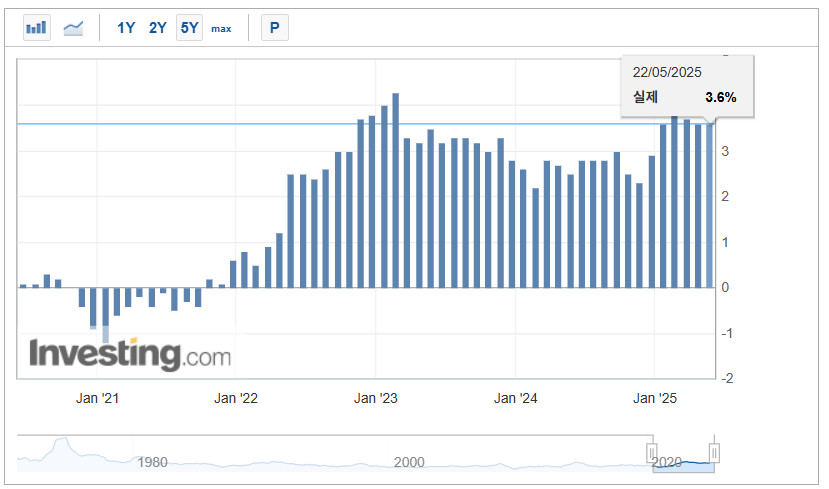Viewport: 829px width, 489px height.
Task: Click right handle of range navigator
Action: tap(714, 453)
